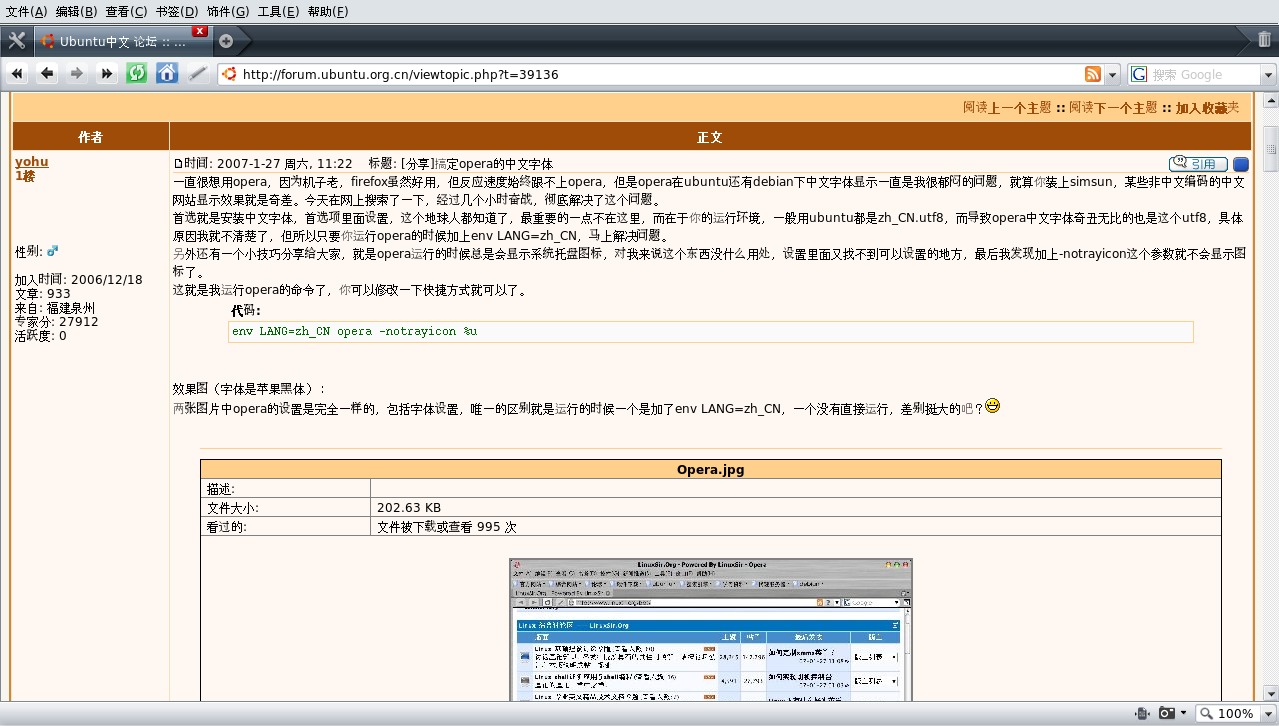Go back to the previous page
The height and width of the screenshot is (726, 1279).
47,73
